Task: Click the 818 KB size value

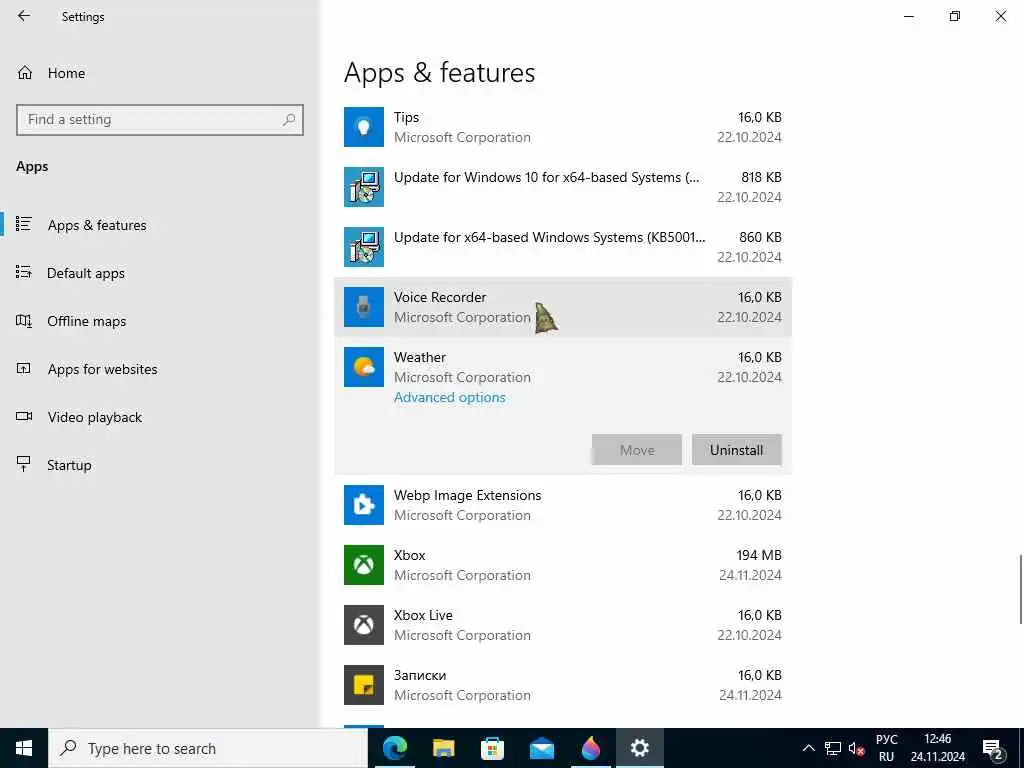Action: (761, 177)
